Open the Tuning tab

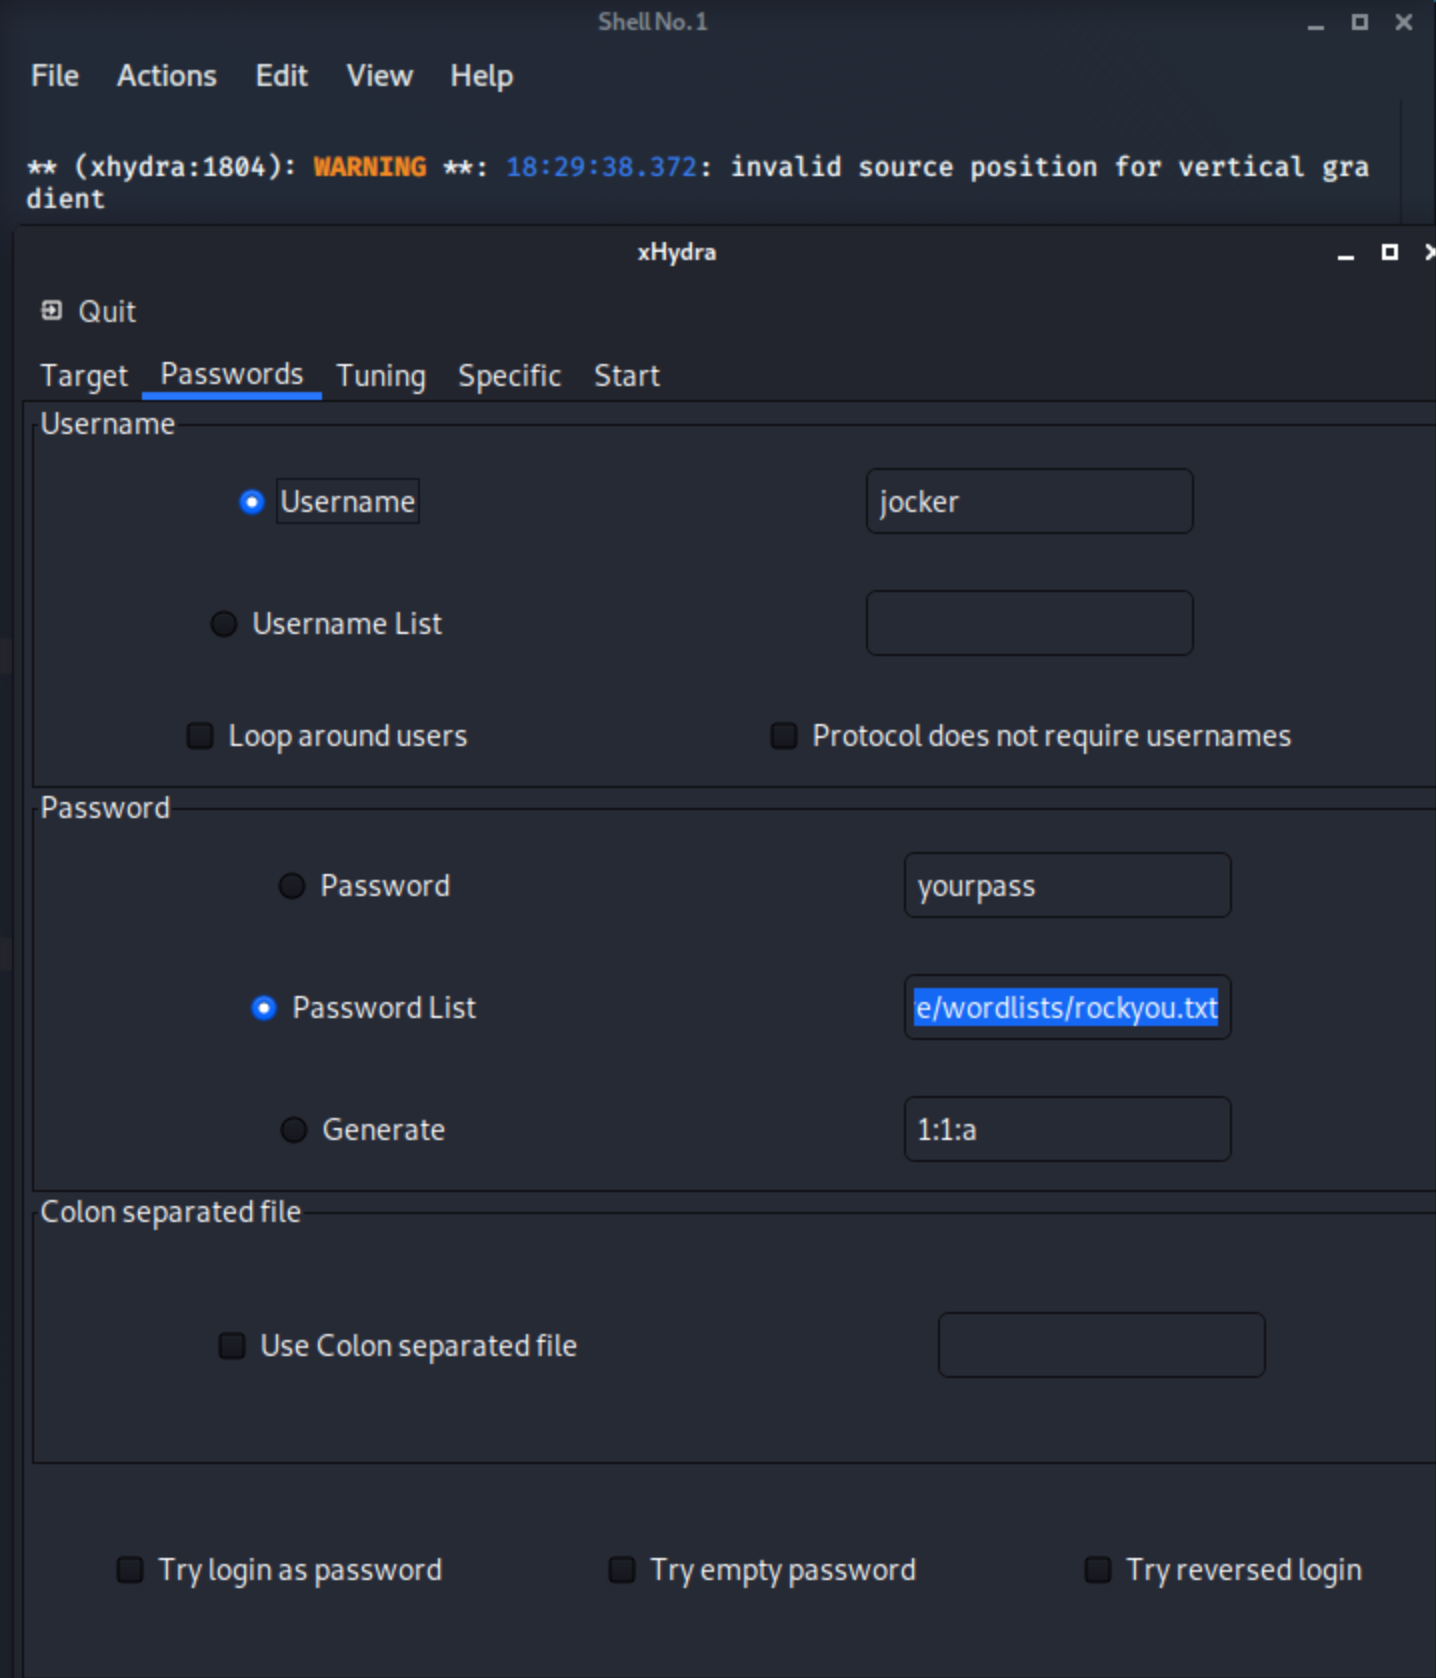[380, 376]
